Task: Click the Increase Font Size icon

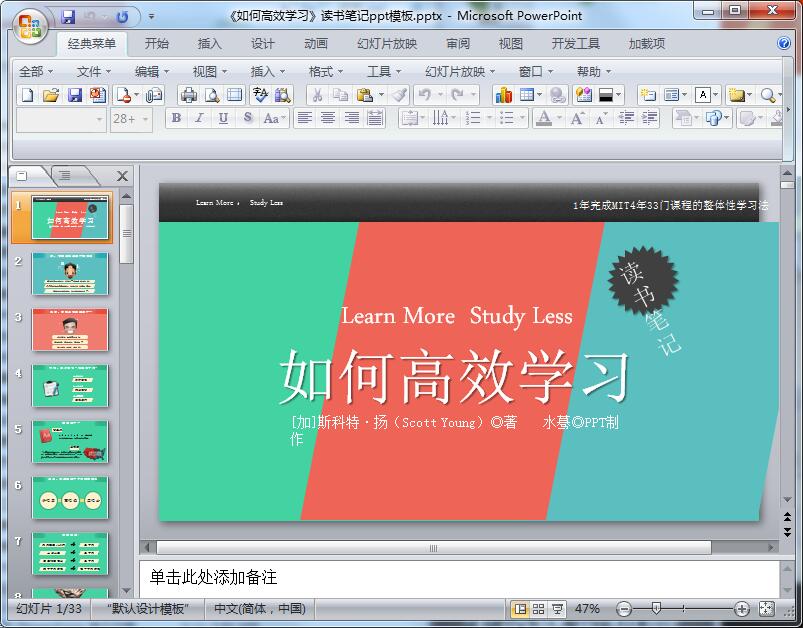Action: tap(577, 118)
